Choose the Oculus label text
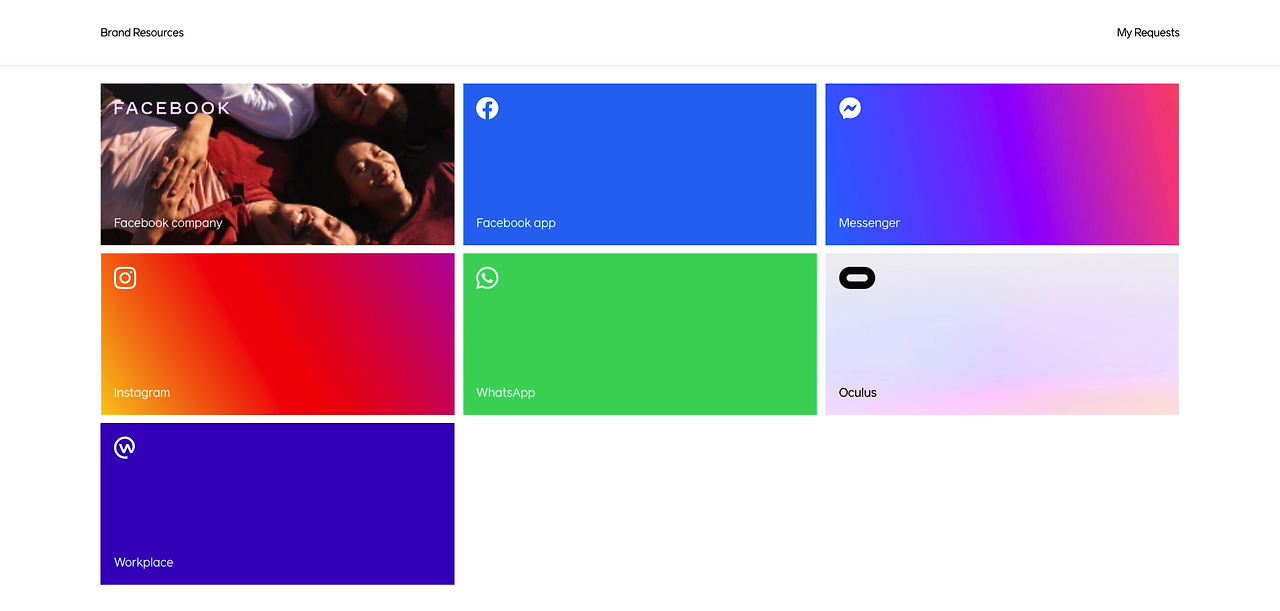 coord(858,393)
